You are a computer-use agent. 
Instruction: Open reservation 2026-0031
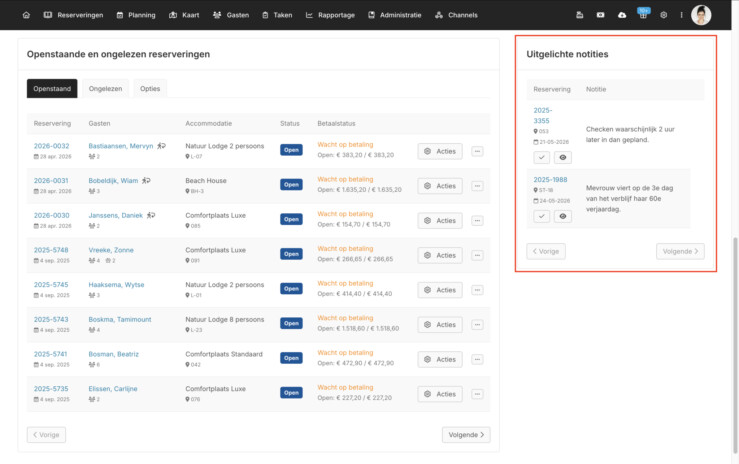coord(51,180)
